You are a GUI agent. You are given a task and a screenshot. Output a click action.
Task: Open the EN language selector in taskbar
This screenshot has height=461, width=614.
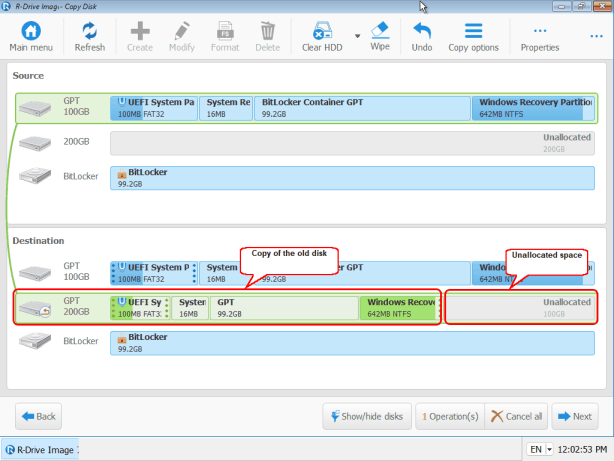535,448
